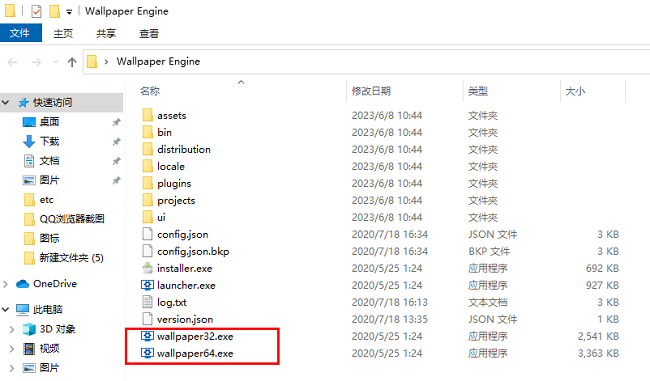This screenshot has height=381, width=650.
Task: Open the recent locations dropdown arrow
Action: (x=55, y=62)
